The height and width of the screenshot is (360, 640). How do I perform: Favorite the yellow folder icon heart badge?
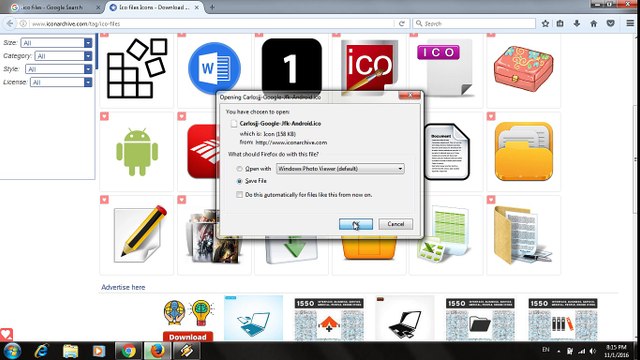pyautogui.click(x=491, y=116)
